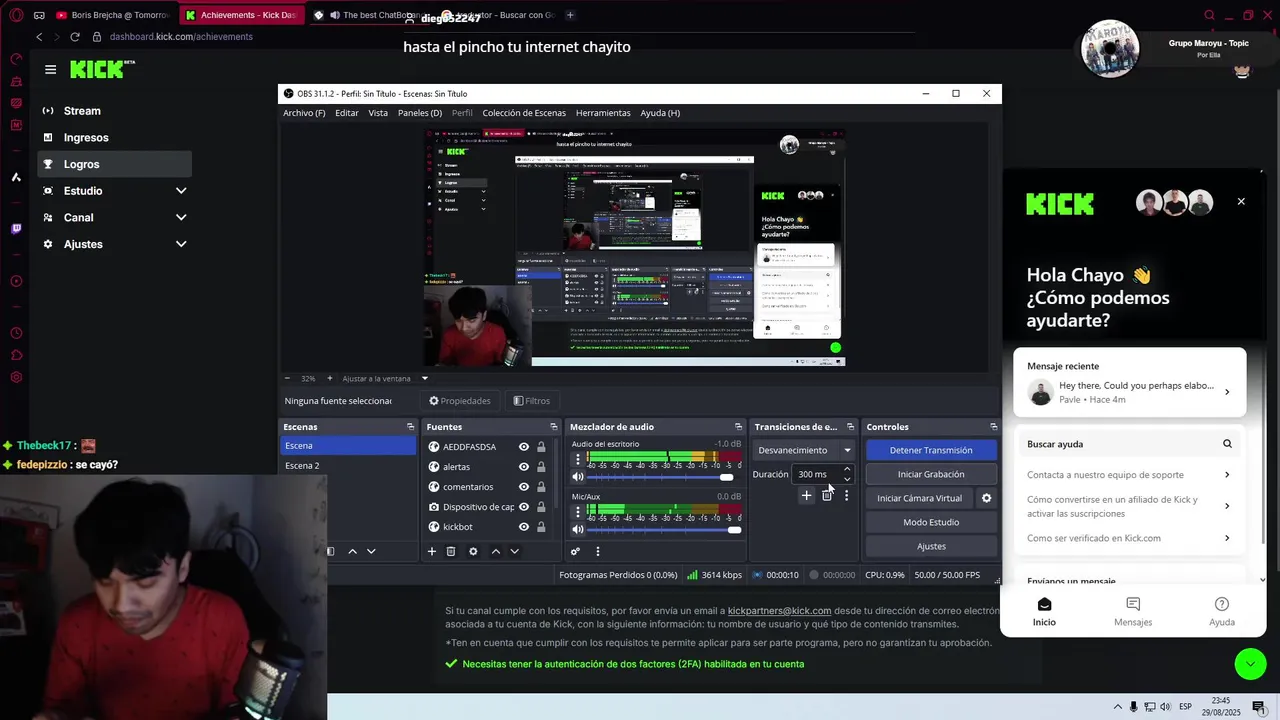Screen dimensions: 1280x720
Task: Open virtual camera settings gear
Action: pos(986,498)
